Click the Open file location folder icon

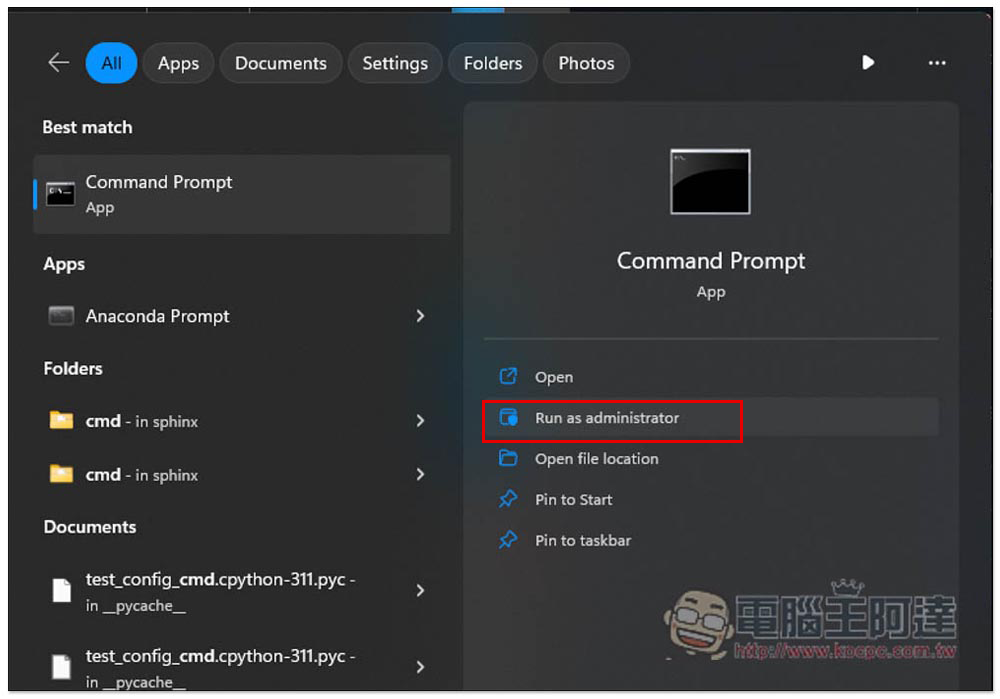(508, 458)
